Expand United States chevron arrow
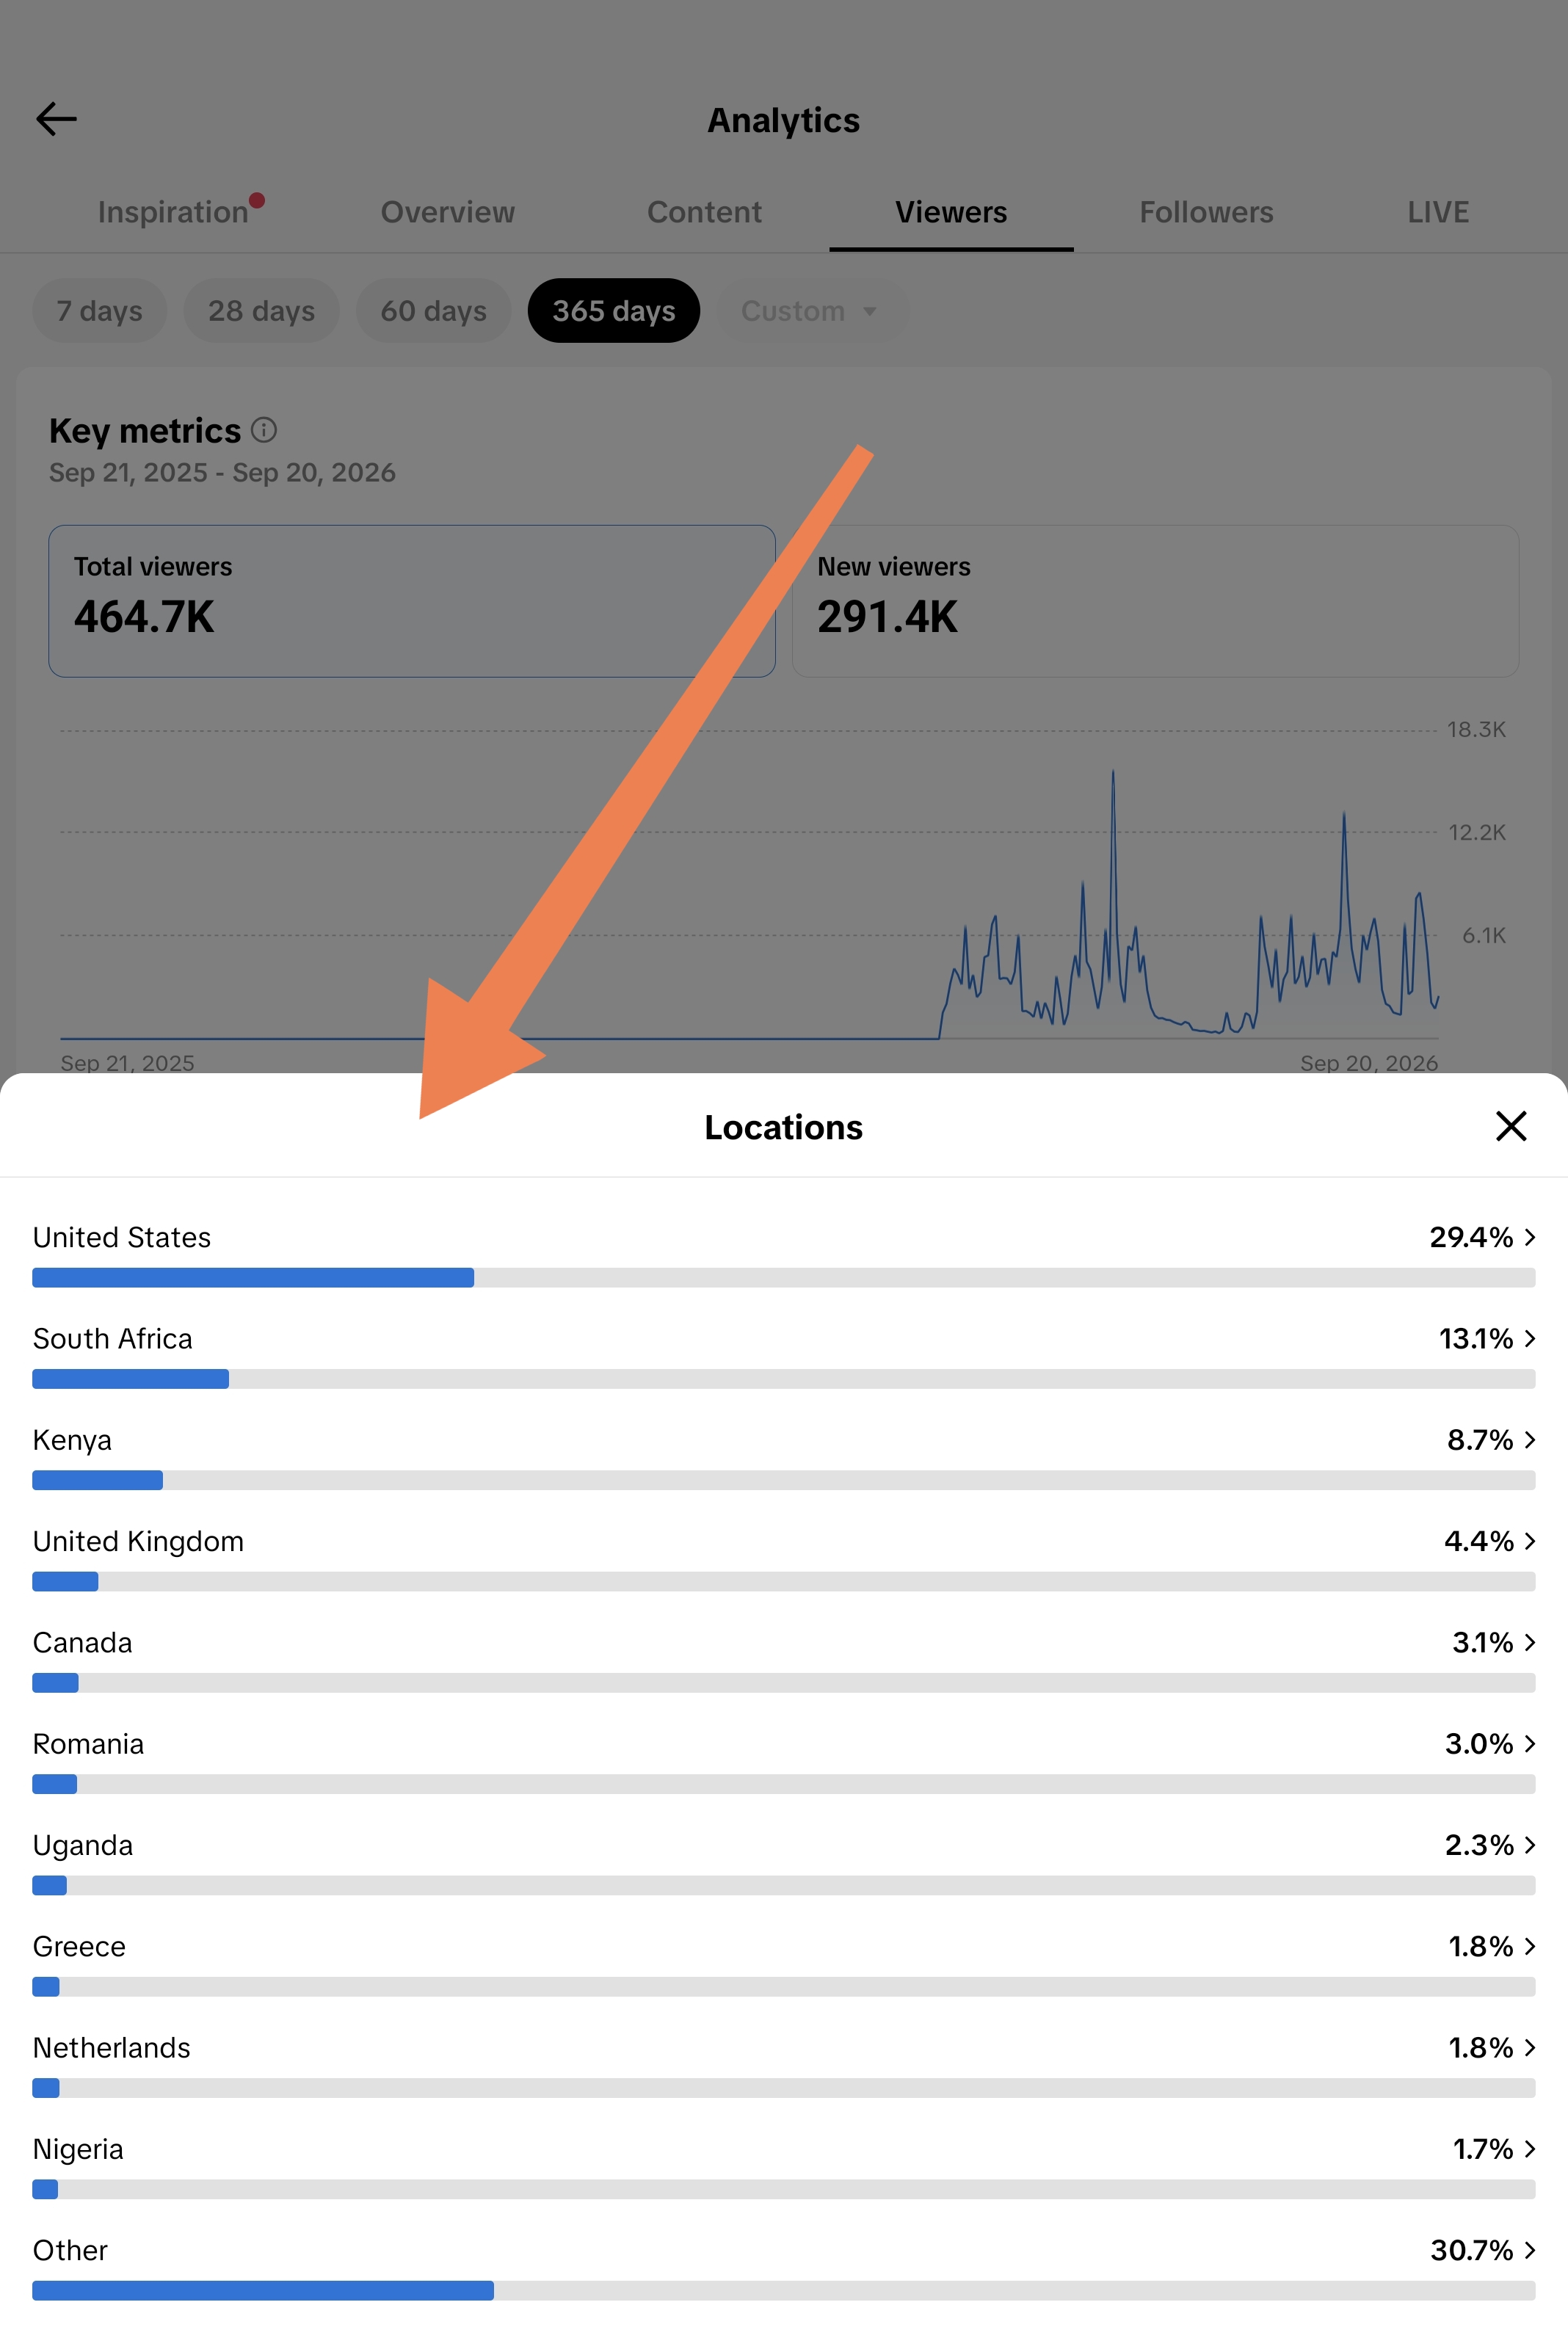Screen dimensions: 1568x2349 click(x=1529, y=1237)
